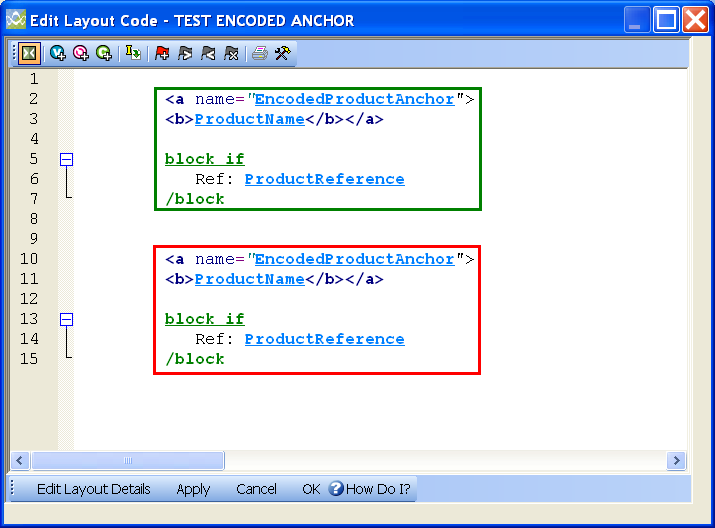Collapse the block at line 13

pyautogui.click(x=67, y=319)
